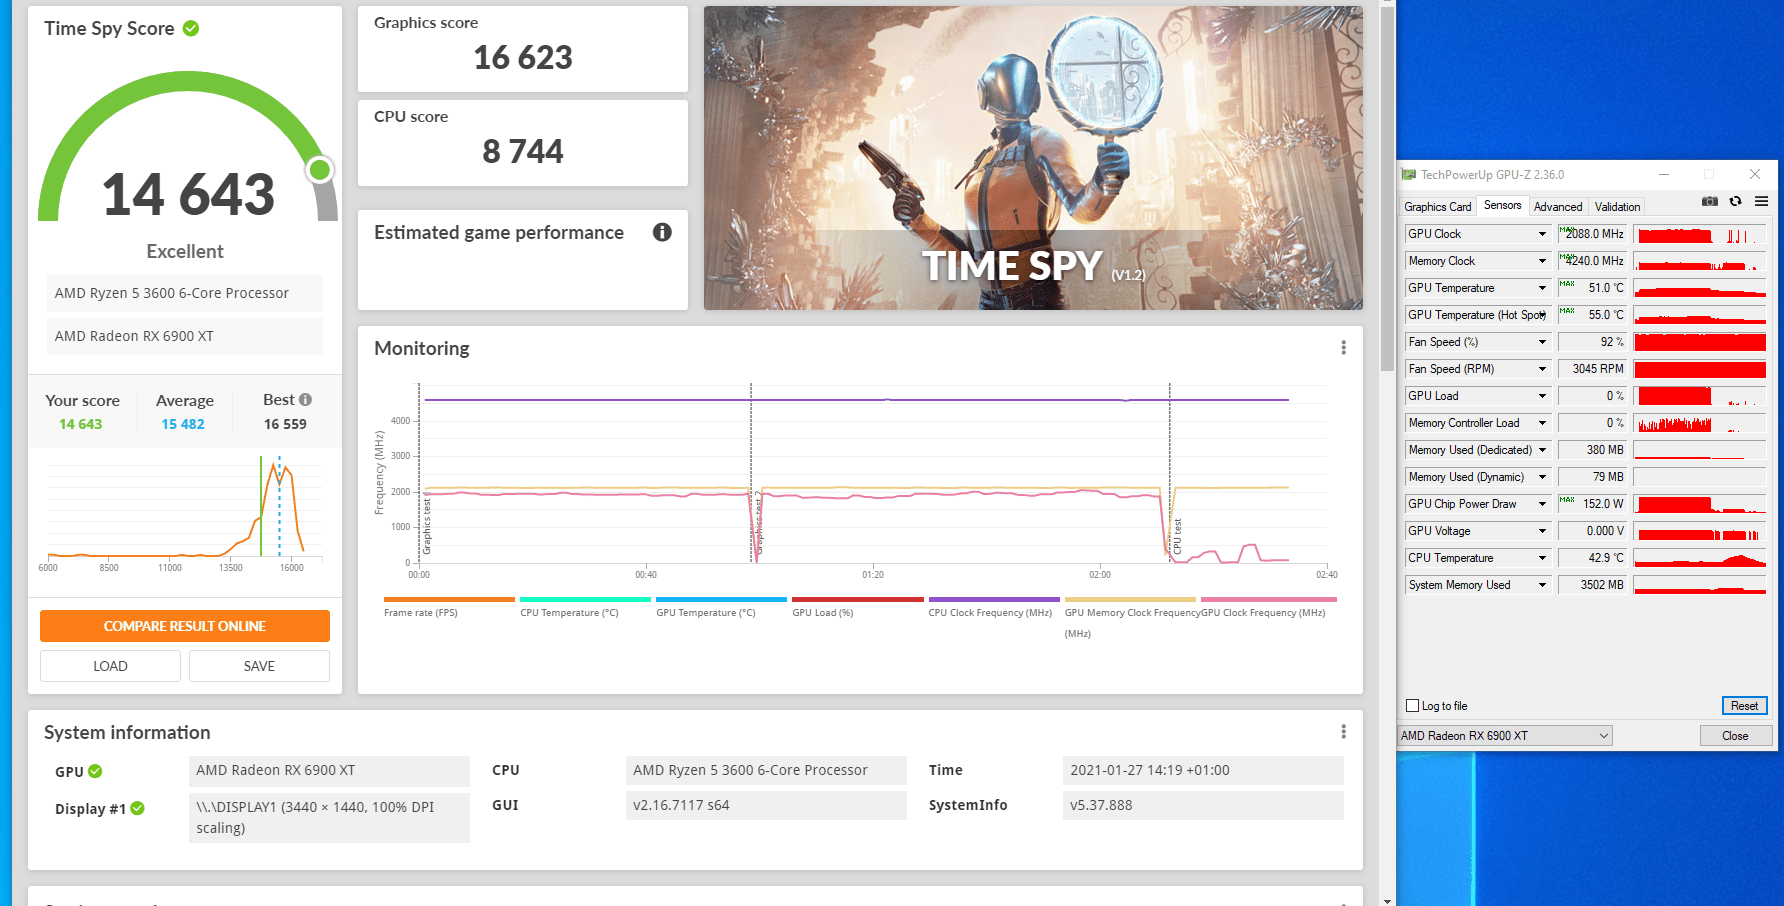This screenshot has width=1784, height=906.
Task: Open the GPU-Z hamburger menu
Action: [x=1761, y=202]
